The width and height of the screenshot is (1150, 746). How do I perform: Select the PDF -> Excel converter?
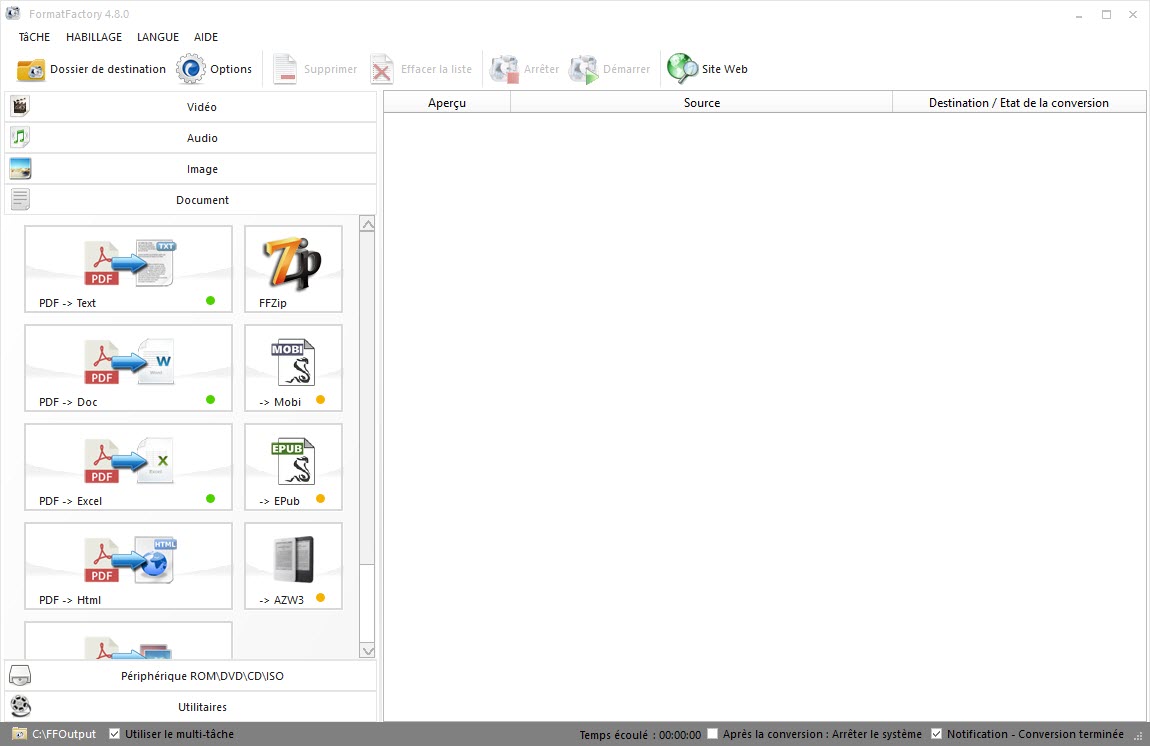click(x=128, y=467)
